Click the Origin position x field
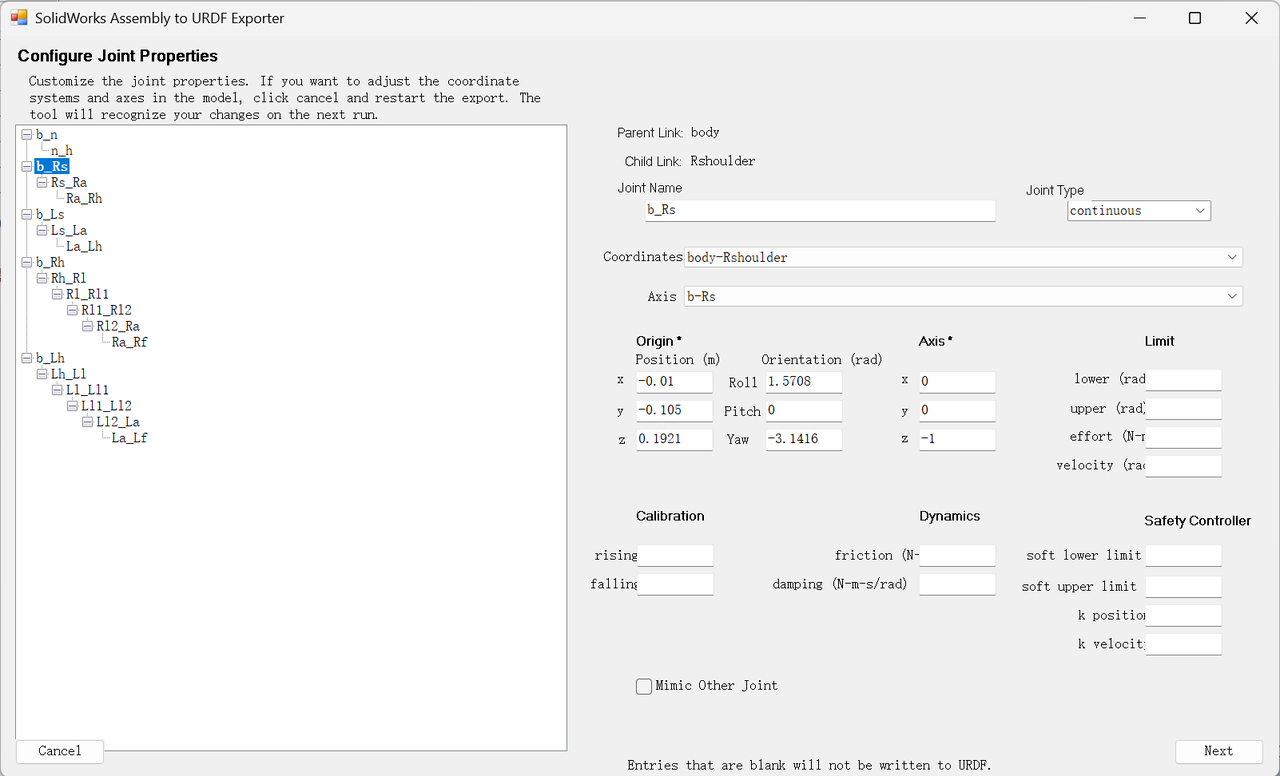This screenshot has height=776, width=1280. tap(674, 382)
